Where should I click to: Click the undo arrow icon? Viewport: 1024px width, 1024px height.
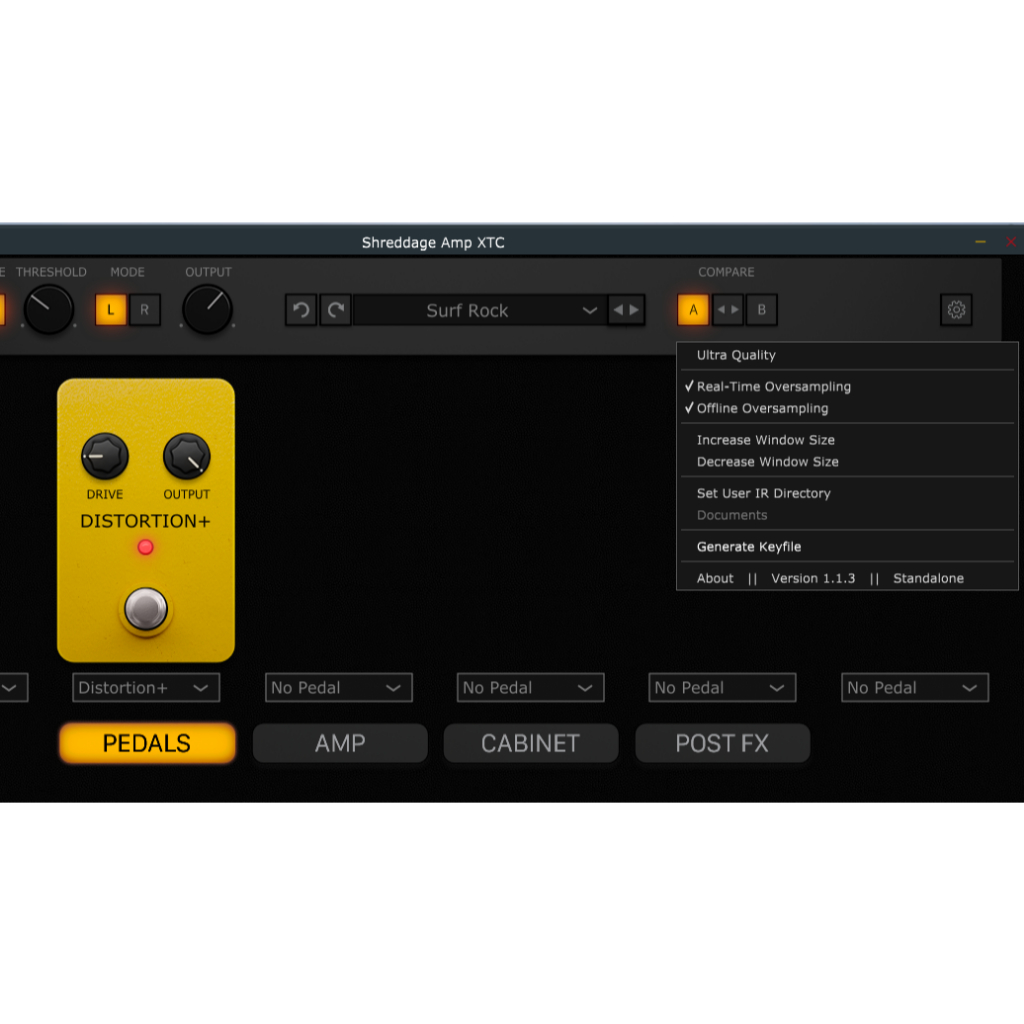click(x=300, y=310)
